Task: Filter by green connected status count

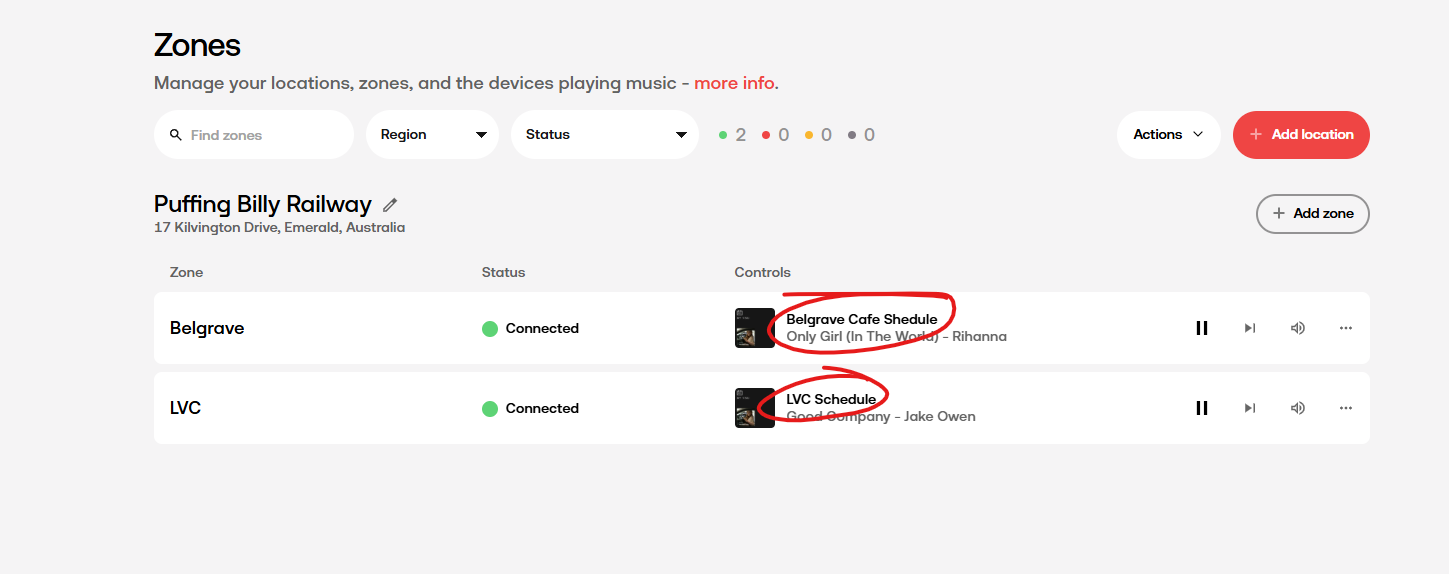Action: 732,135
